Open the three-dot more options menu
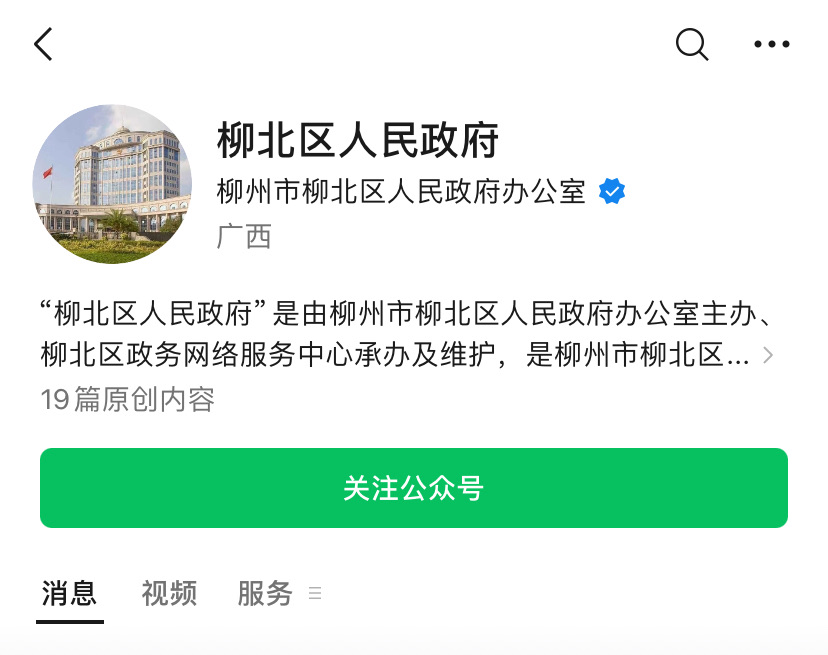 click(x=771, y=44)
